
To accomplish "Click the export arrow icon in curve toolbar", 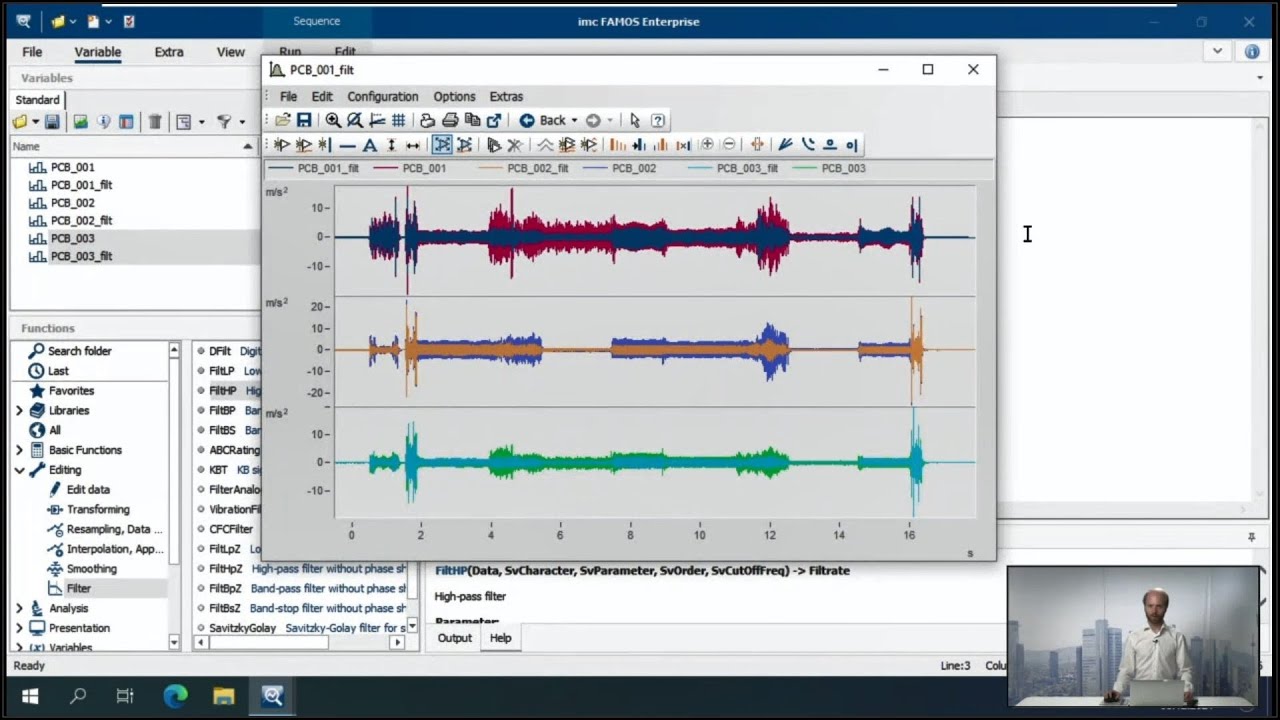I will pyautogui.click(x=494, y=120).
